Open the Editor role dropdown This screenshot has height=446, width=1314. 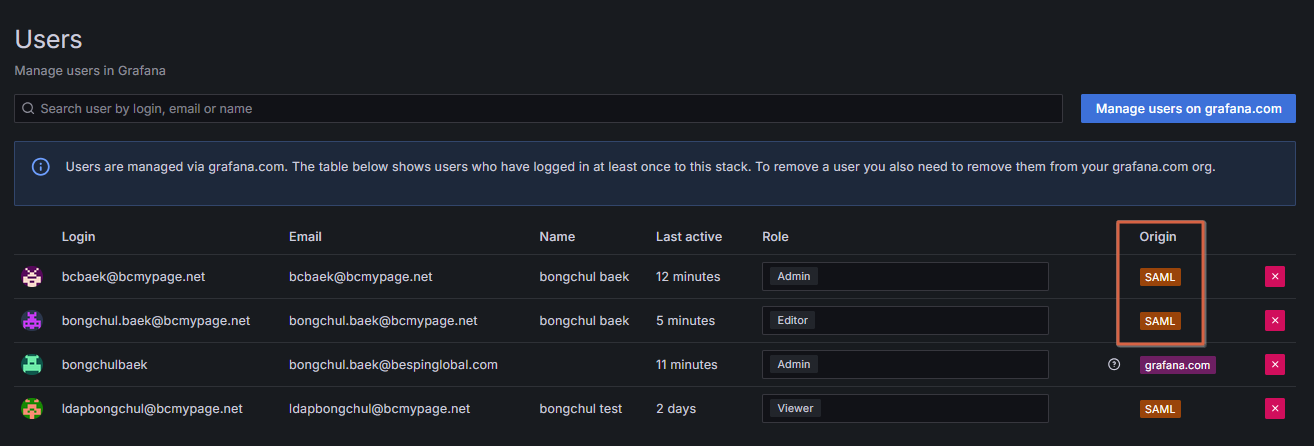coord(904,321)
